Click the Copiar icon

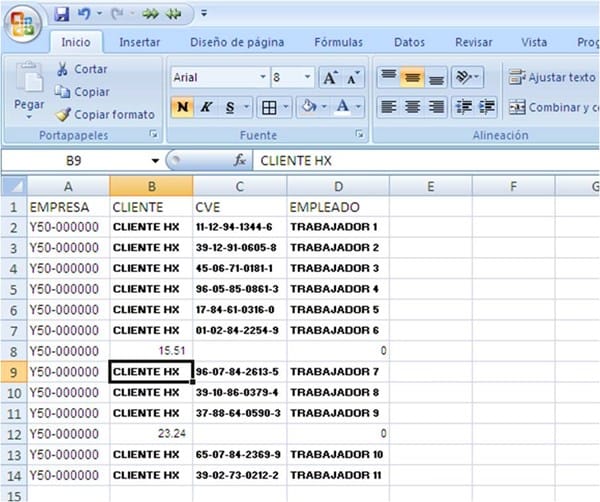[62, 92]
